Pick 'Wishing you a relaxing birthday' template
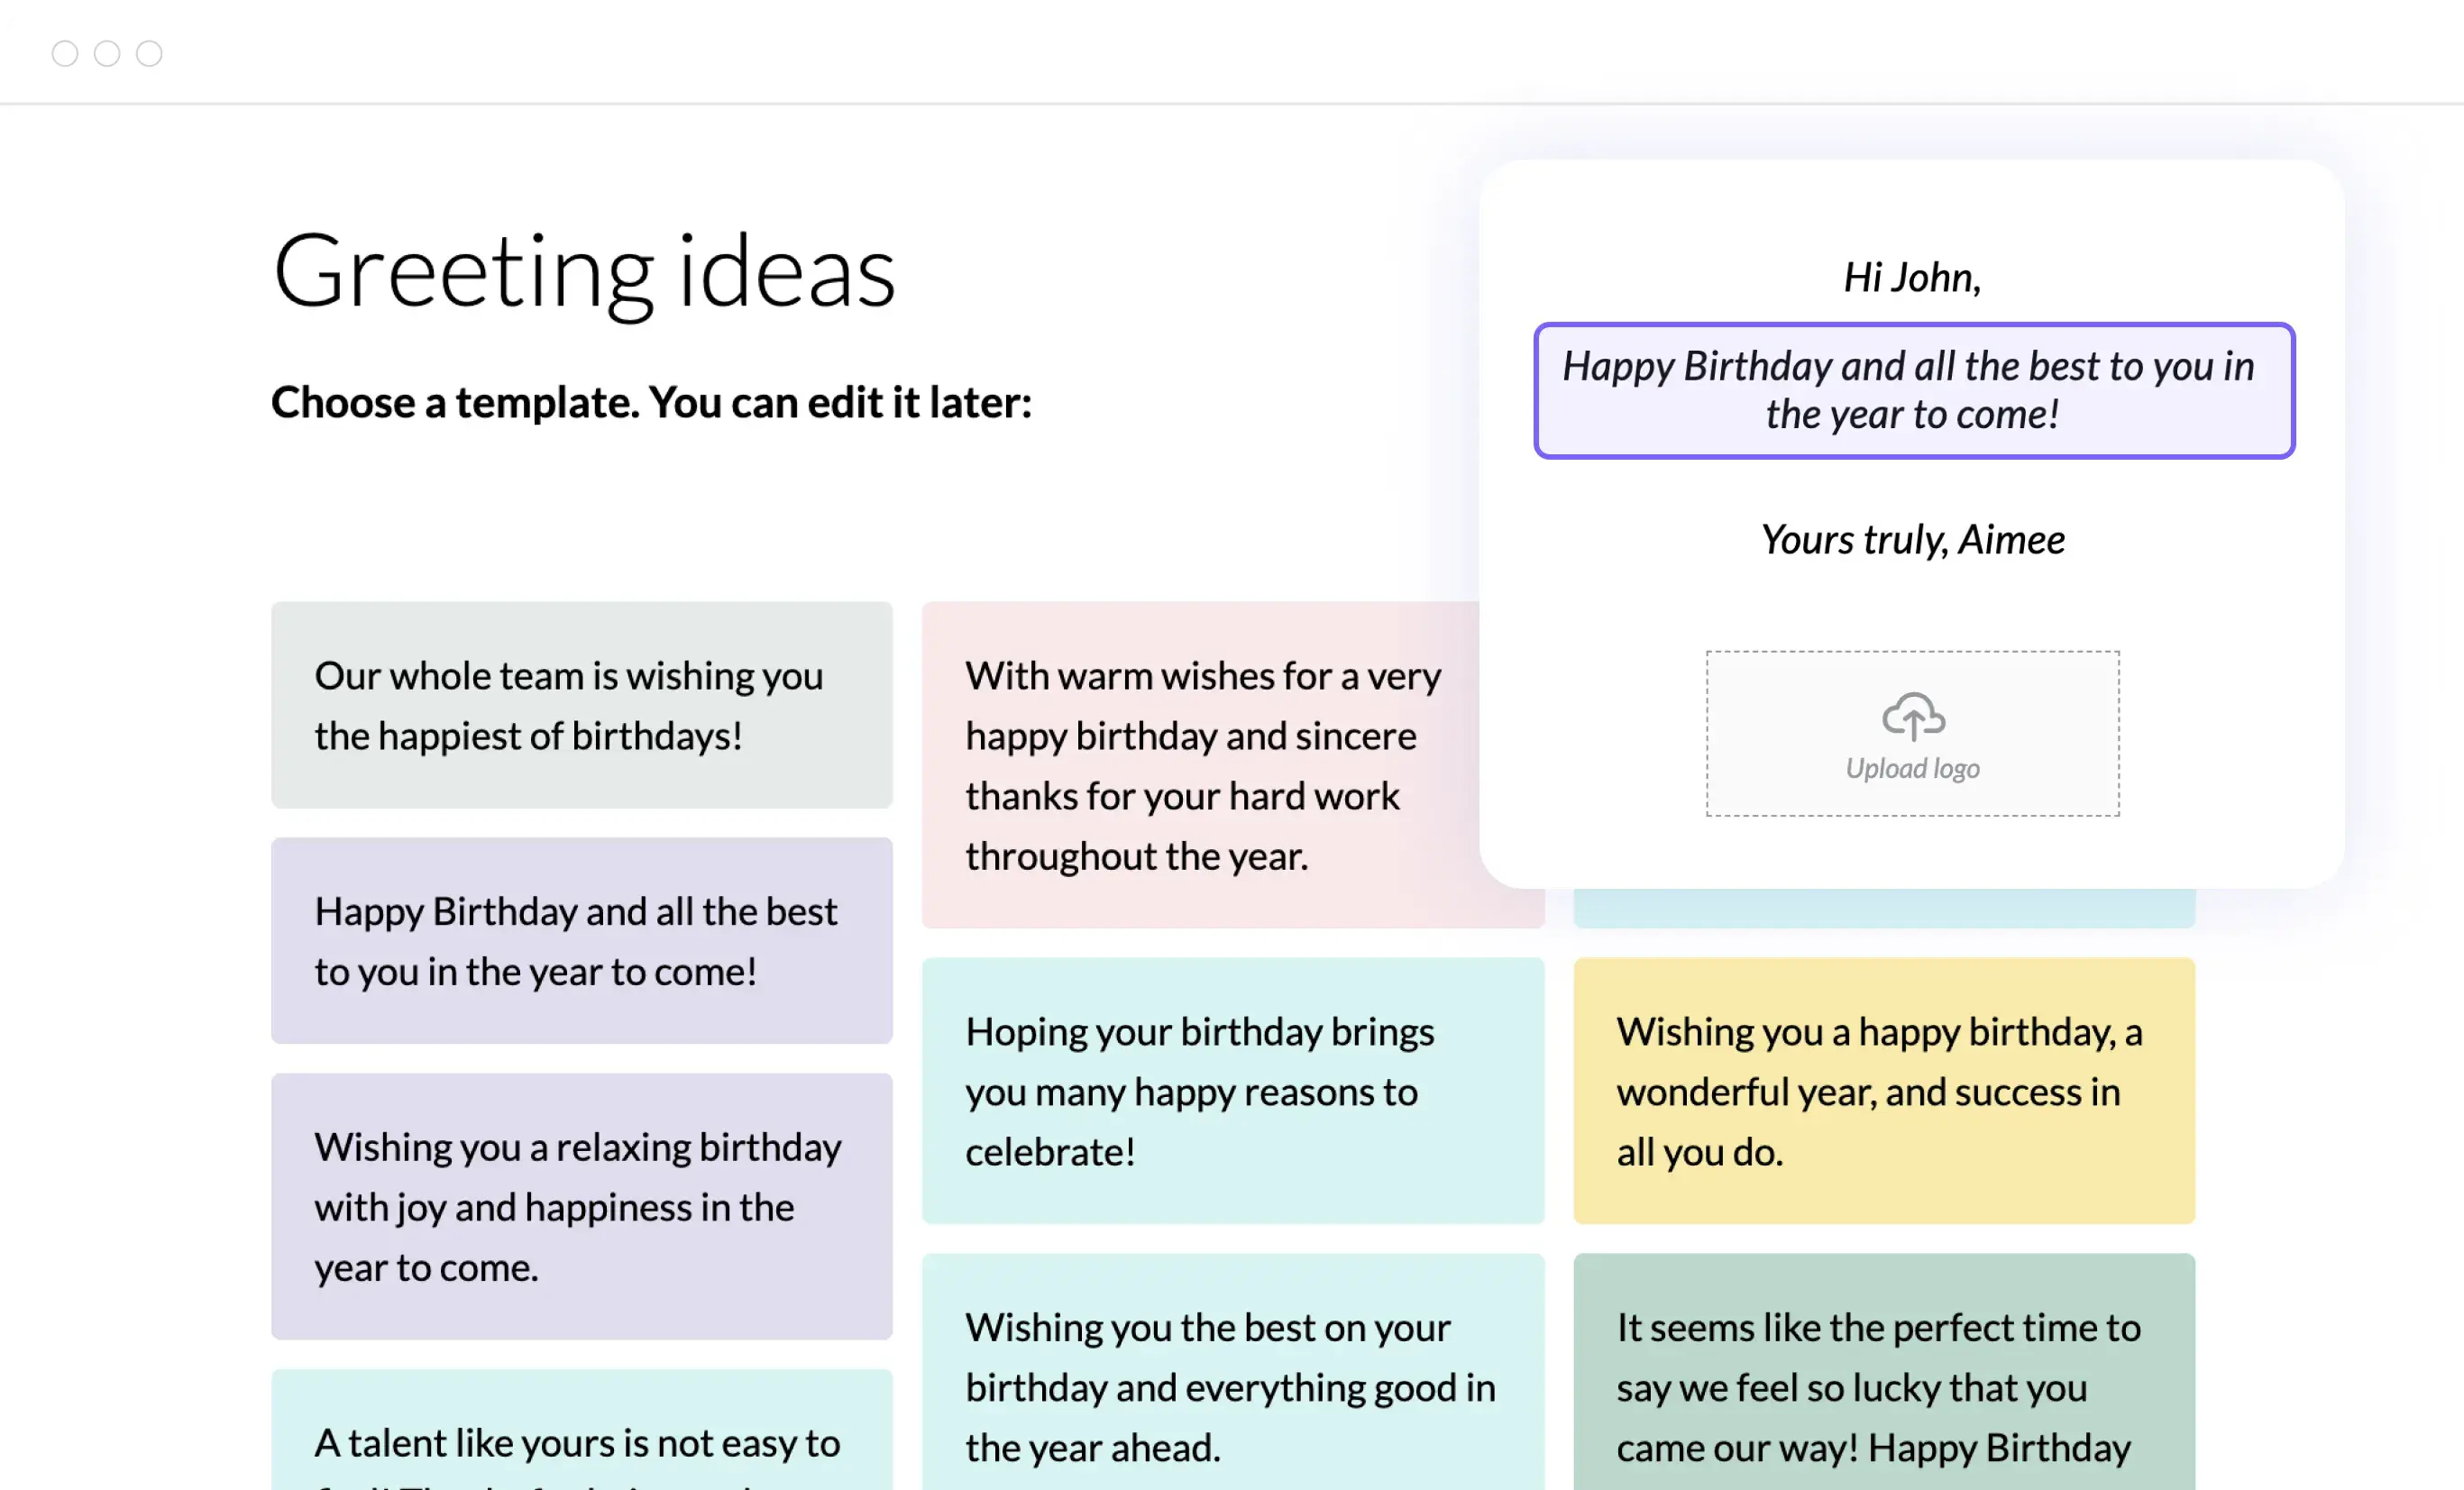2464x1490 pixels. click(x=581, y=1207)
